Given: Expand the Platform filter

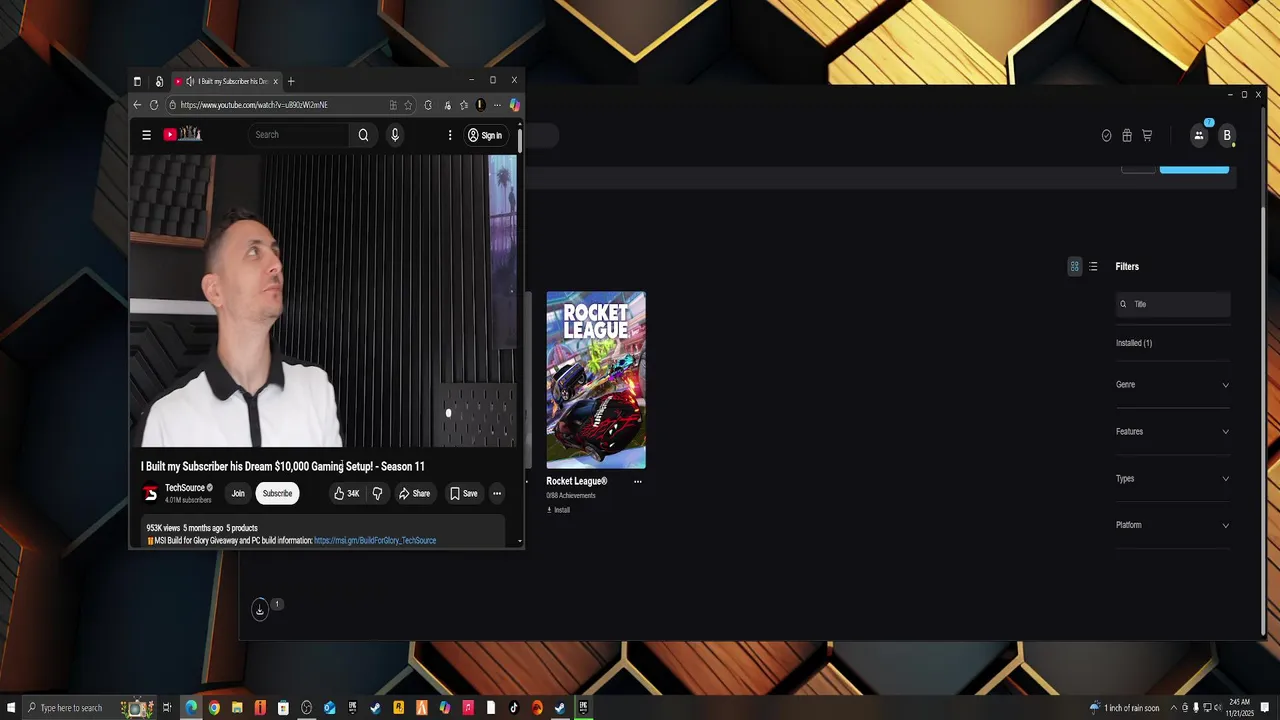Looking at the screenshot, I should click(x=1173, y=525).
